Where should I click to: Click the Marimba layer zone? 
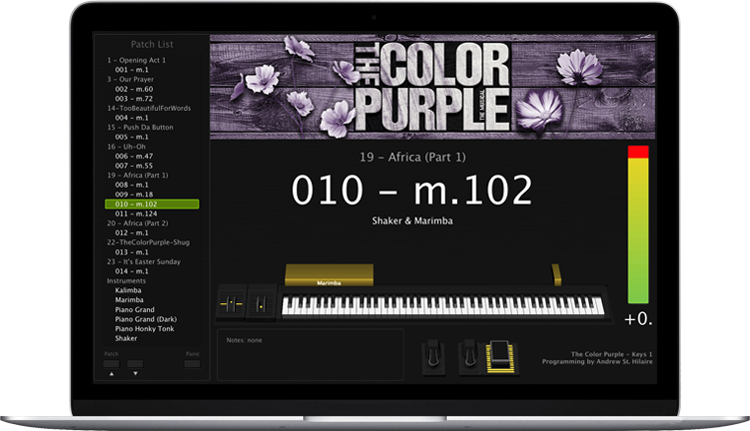tap(329, 275)
